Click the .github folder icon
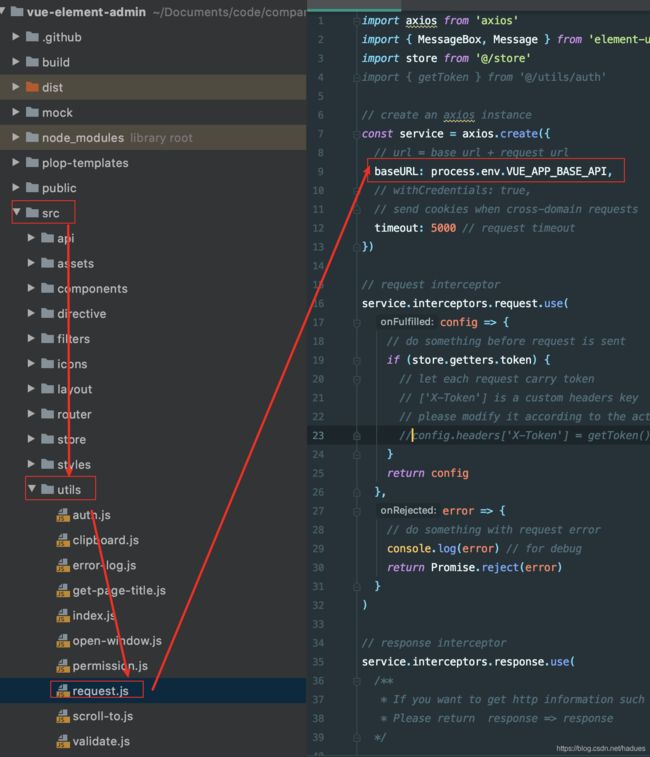650x757 pixels. (x=32, y=37)
